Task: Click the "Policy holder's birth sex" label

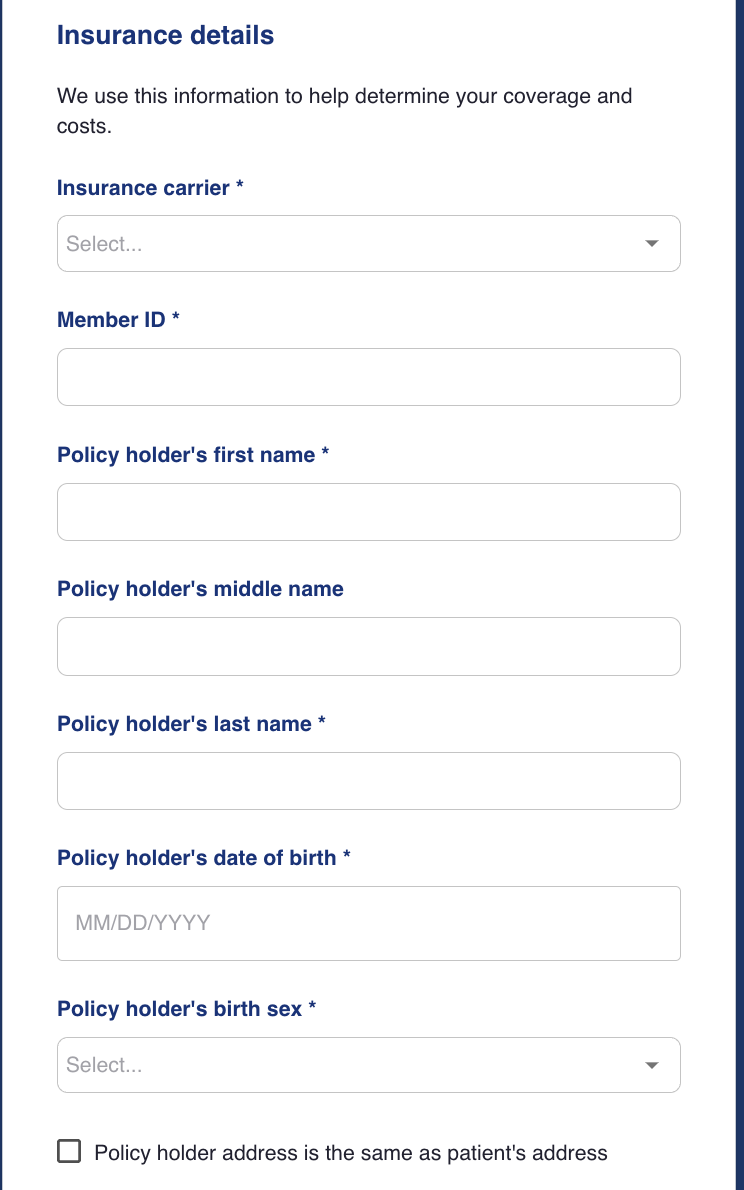Action: (179, 1009)
